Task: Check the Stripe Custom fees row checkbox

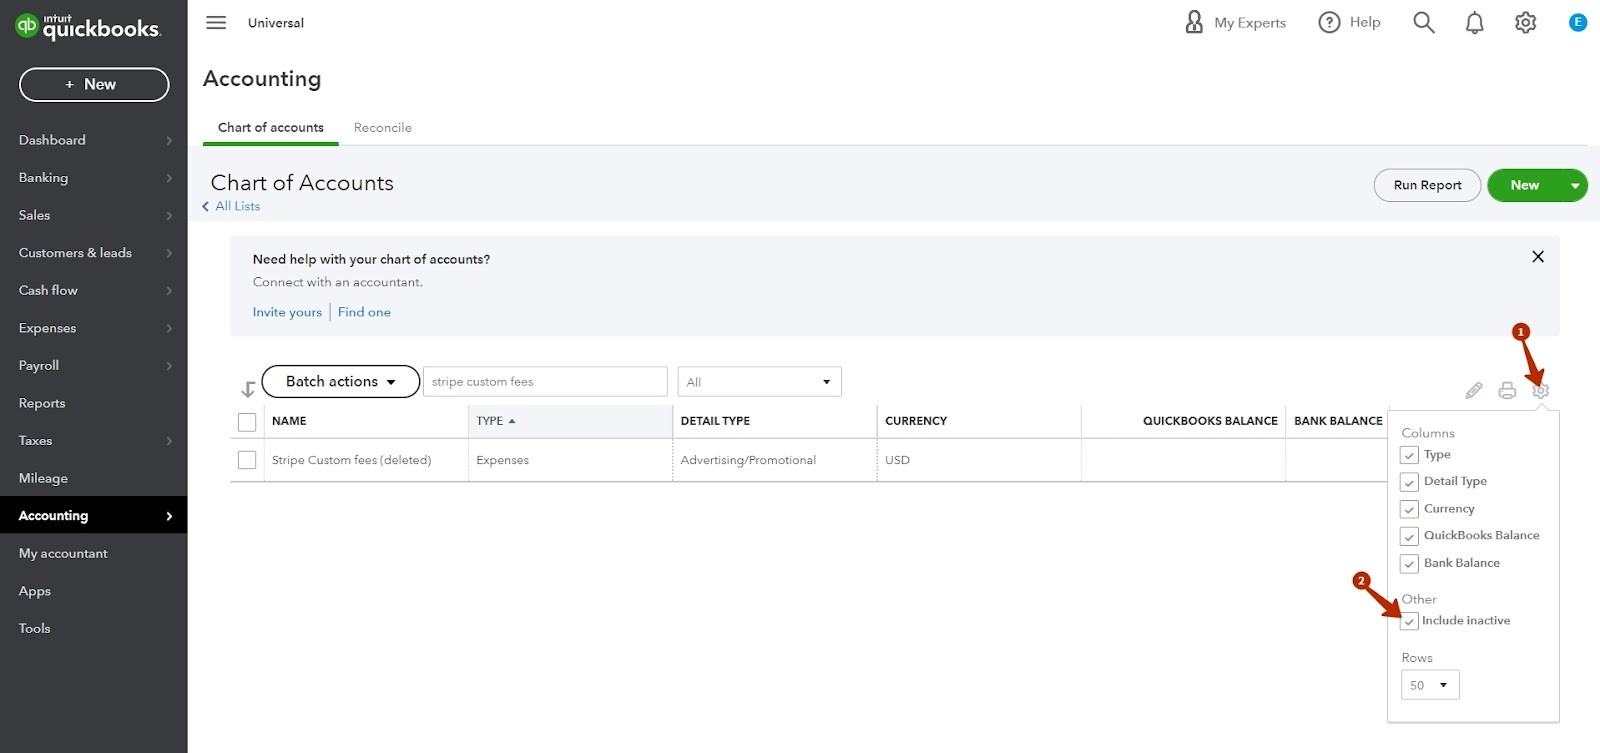Action: (x=247, y=460)
